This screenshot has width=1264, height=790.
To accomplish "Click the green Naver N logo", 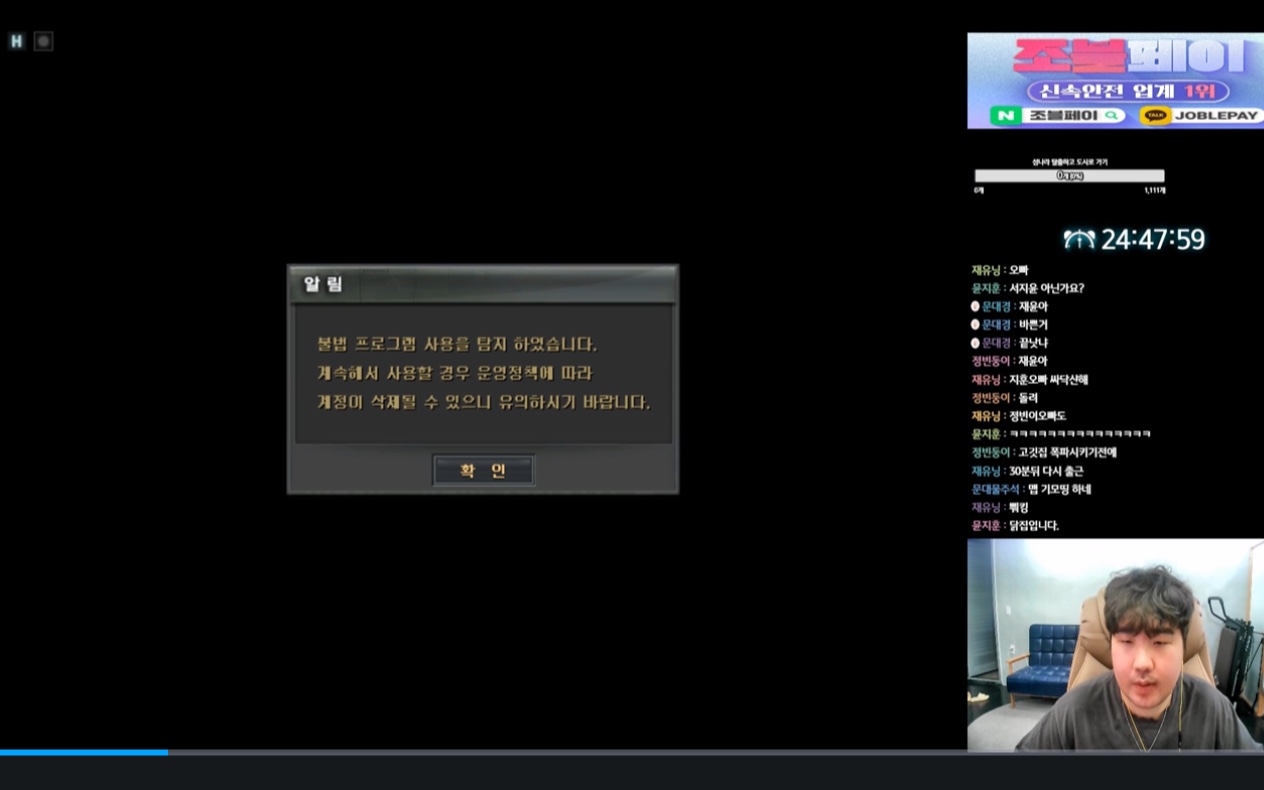I will point(1003,116).
